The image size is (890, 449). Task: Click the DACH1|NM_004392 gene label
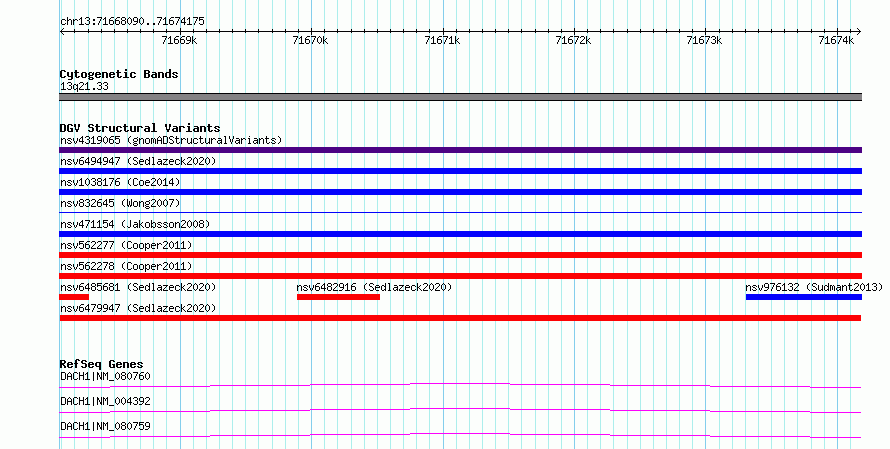[x=105, y=401]
